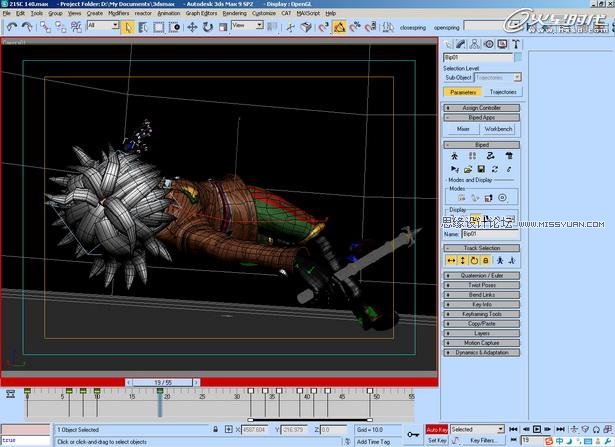615x447 pixels.
Task: Open the Animation menu
Action: coord(169,13)
